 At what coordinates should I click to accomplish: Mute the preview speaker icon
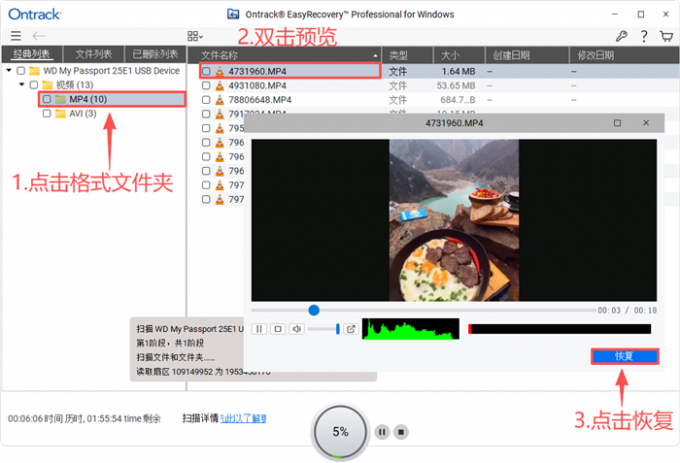[x=297, y=329]
